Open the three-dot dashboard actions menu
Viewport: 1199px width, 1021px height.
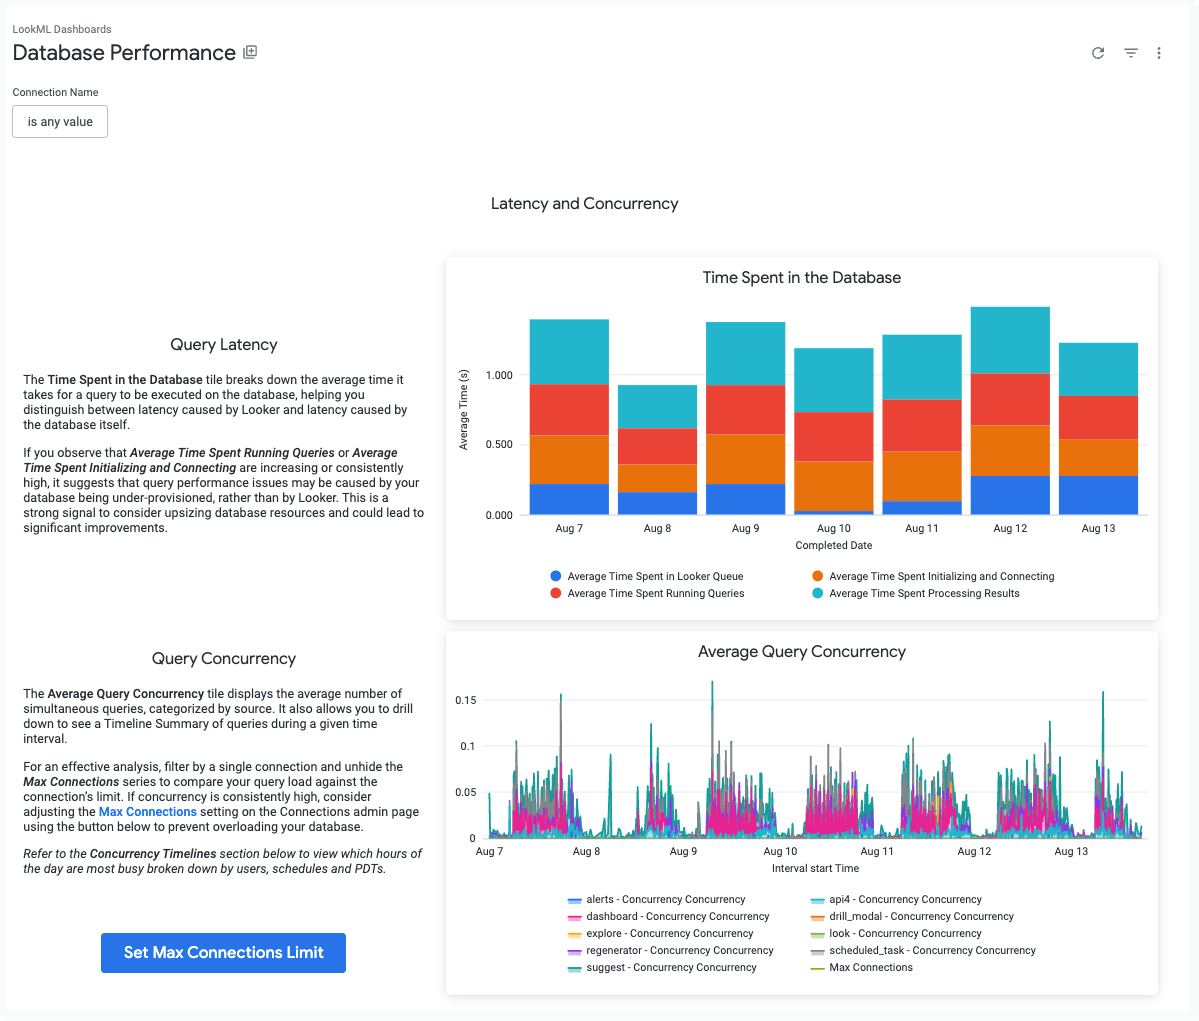(x=1159, y=53)
